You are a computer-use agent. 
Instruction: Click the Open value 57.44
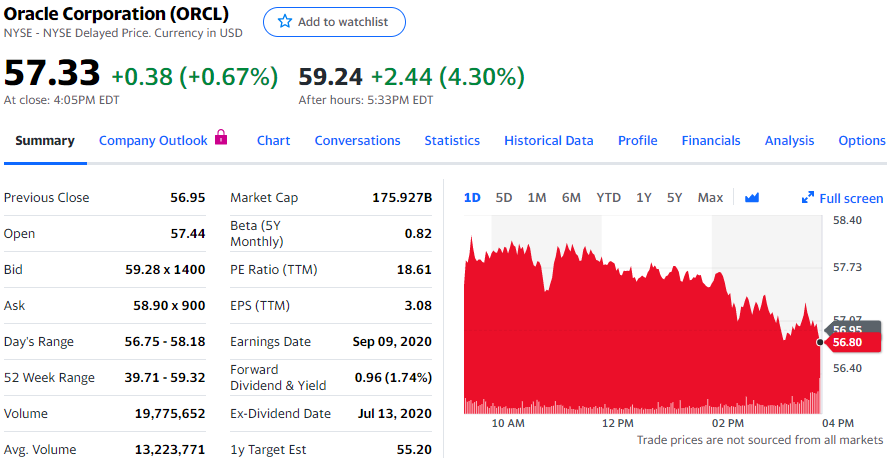[x=188, y=234]
